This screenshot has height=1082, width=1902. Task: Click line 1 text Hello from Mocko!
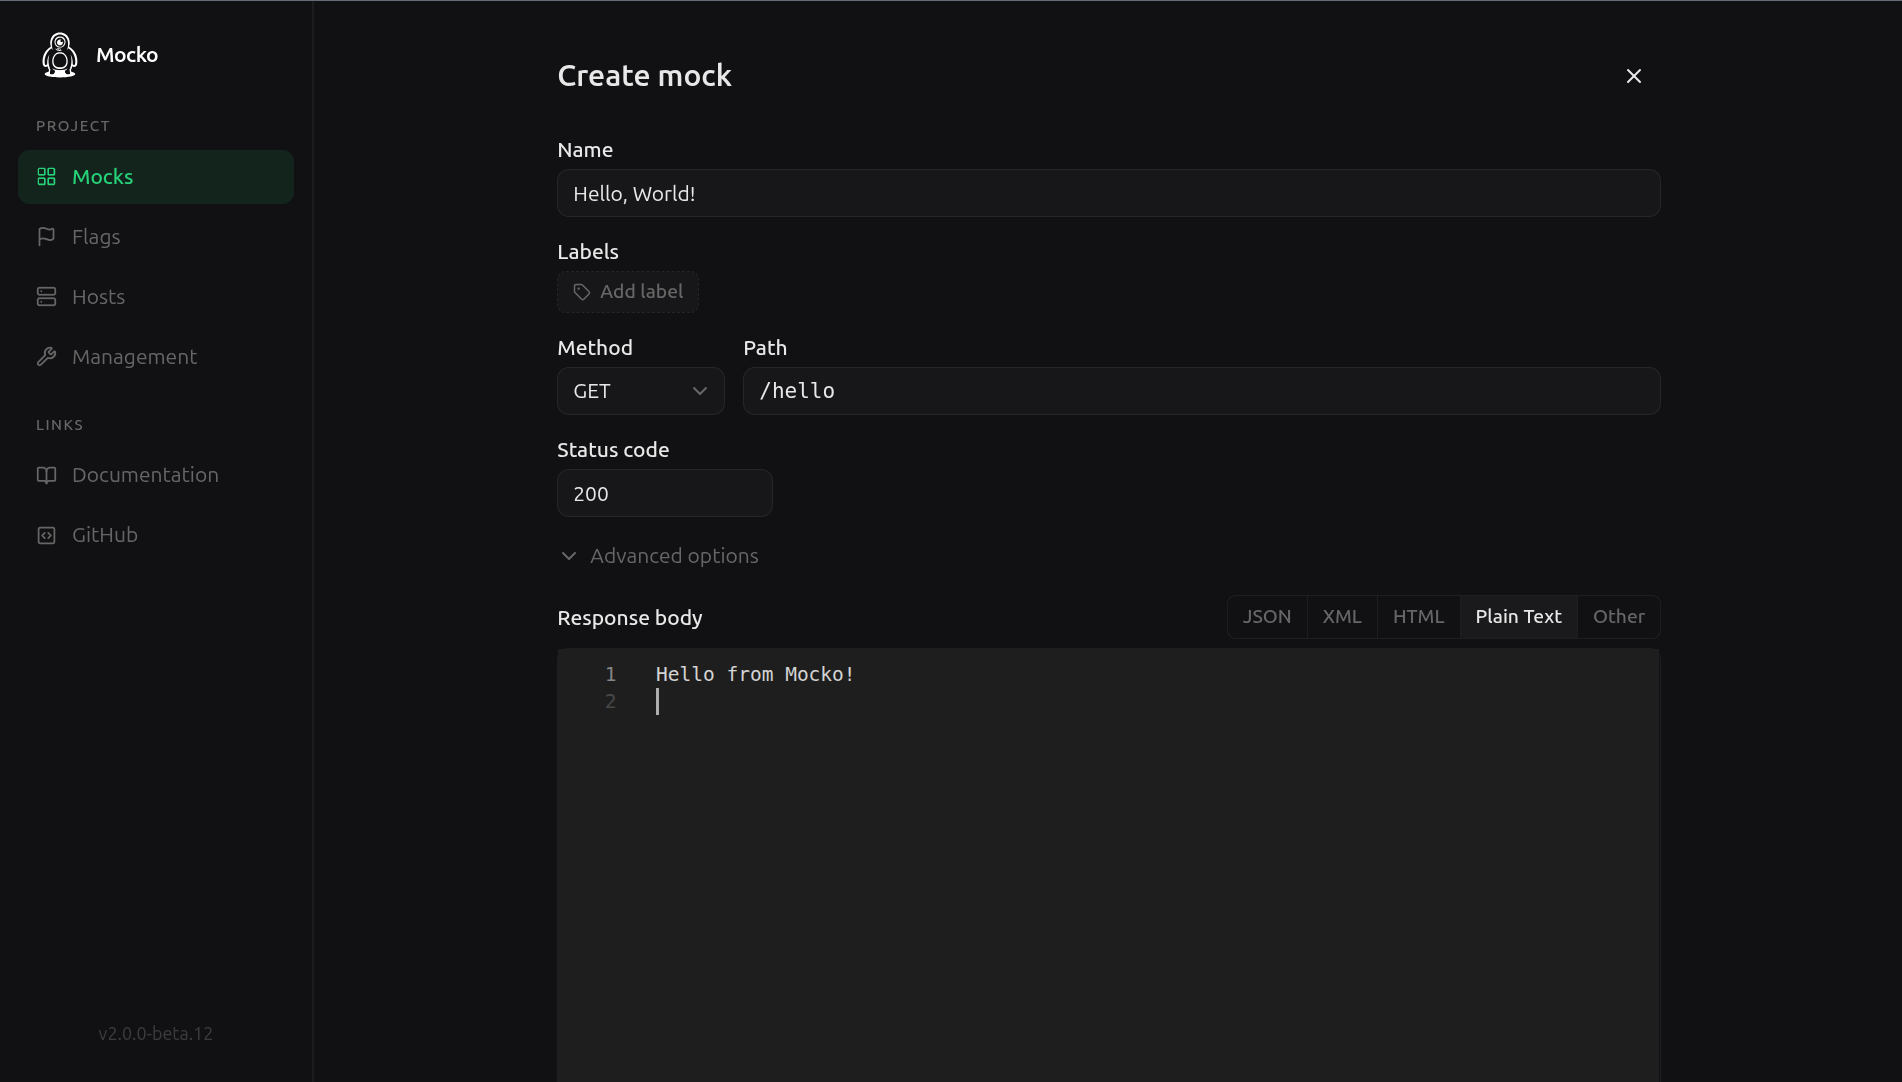755,675
